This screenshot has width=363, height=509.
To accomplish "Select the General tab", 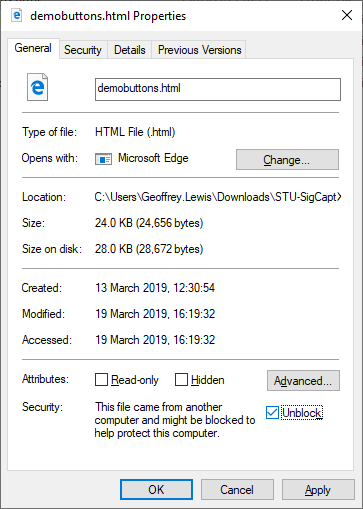I will tap(33, 48).
